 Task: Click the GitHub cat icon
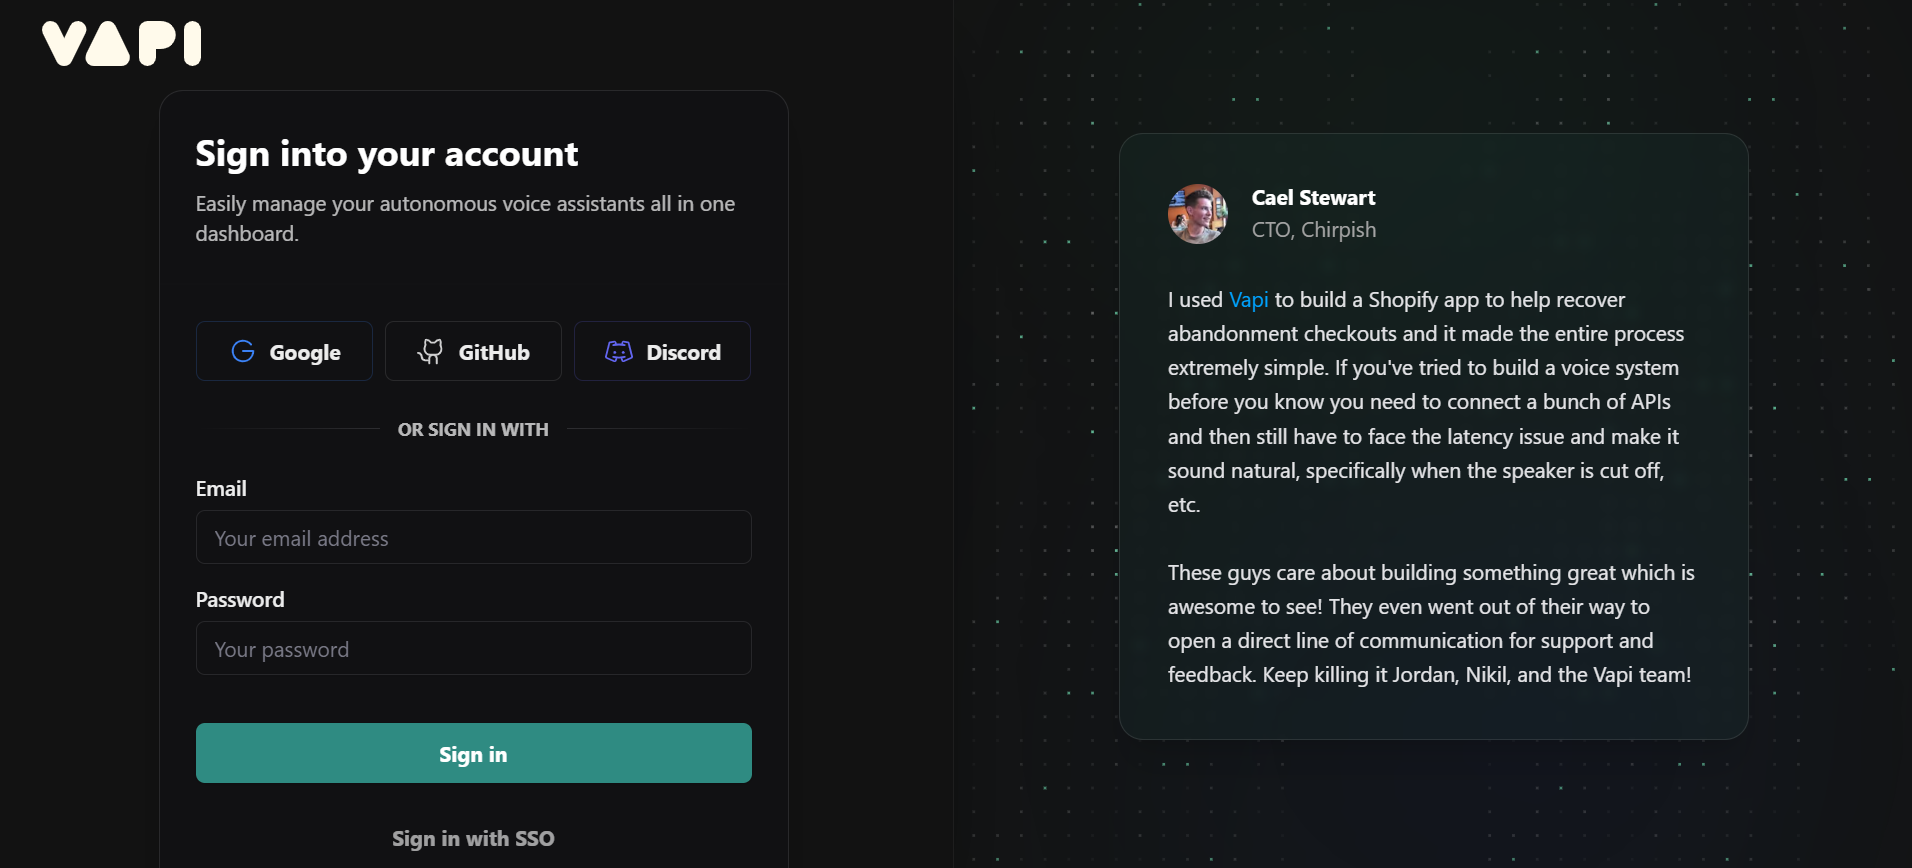(430, 351)
